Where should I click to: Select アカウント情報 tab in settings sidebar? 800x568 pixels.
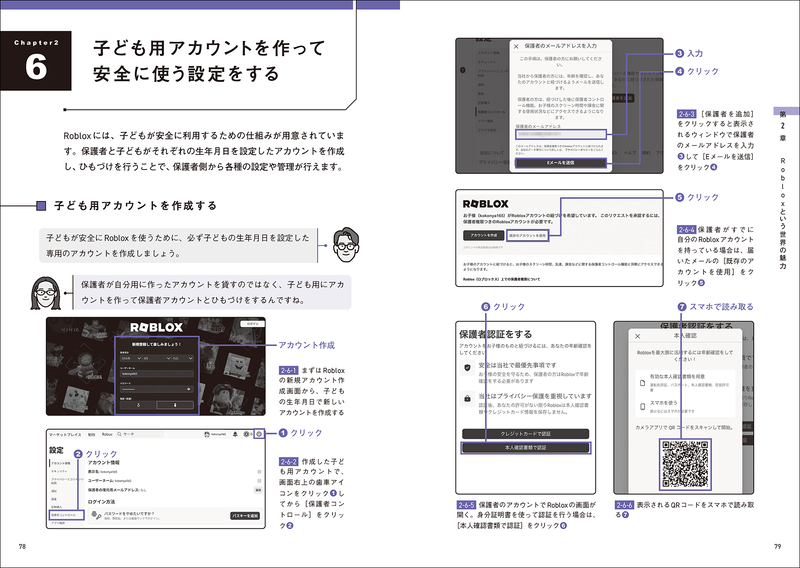pos(61,463)
